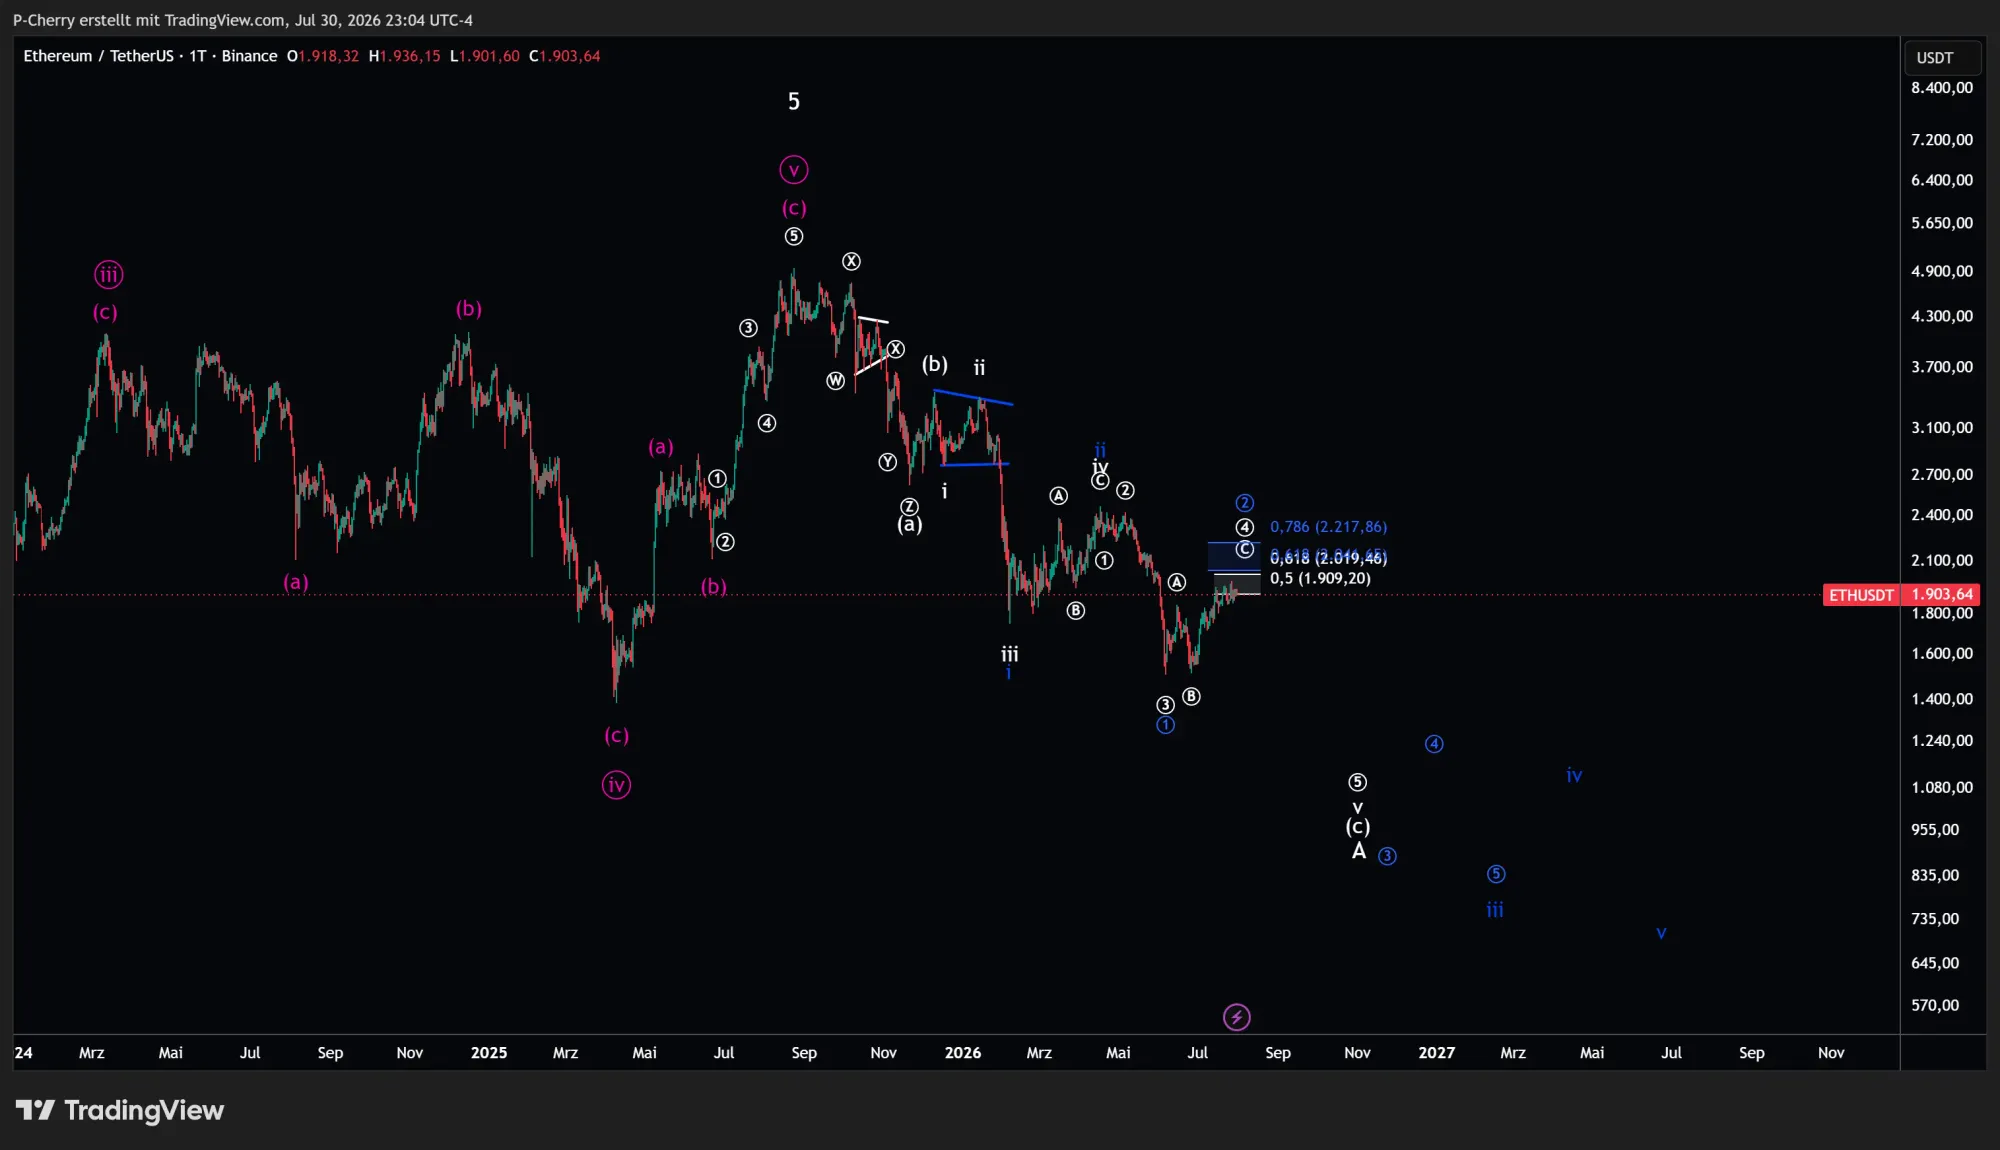
Task: Open the TradingView logo link
Action: coord(119,1110)
